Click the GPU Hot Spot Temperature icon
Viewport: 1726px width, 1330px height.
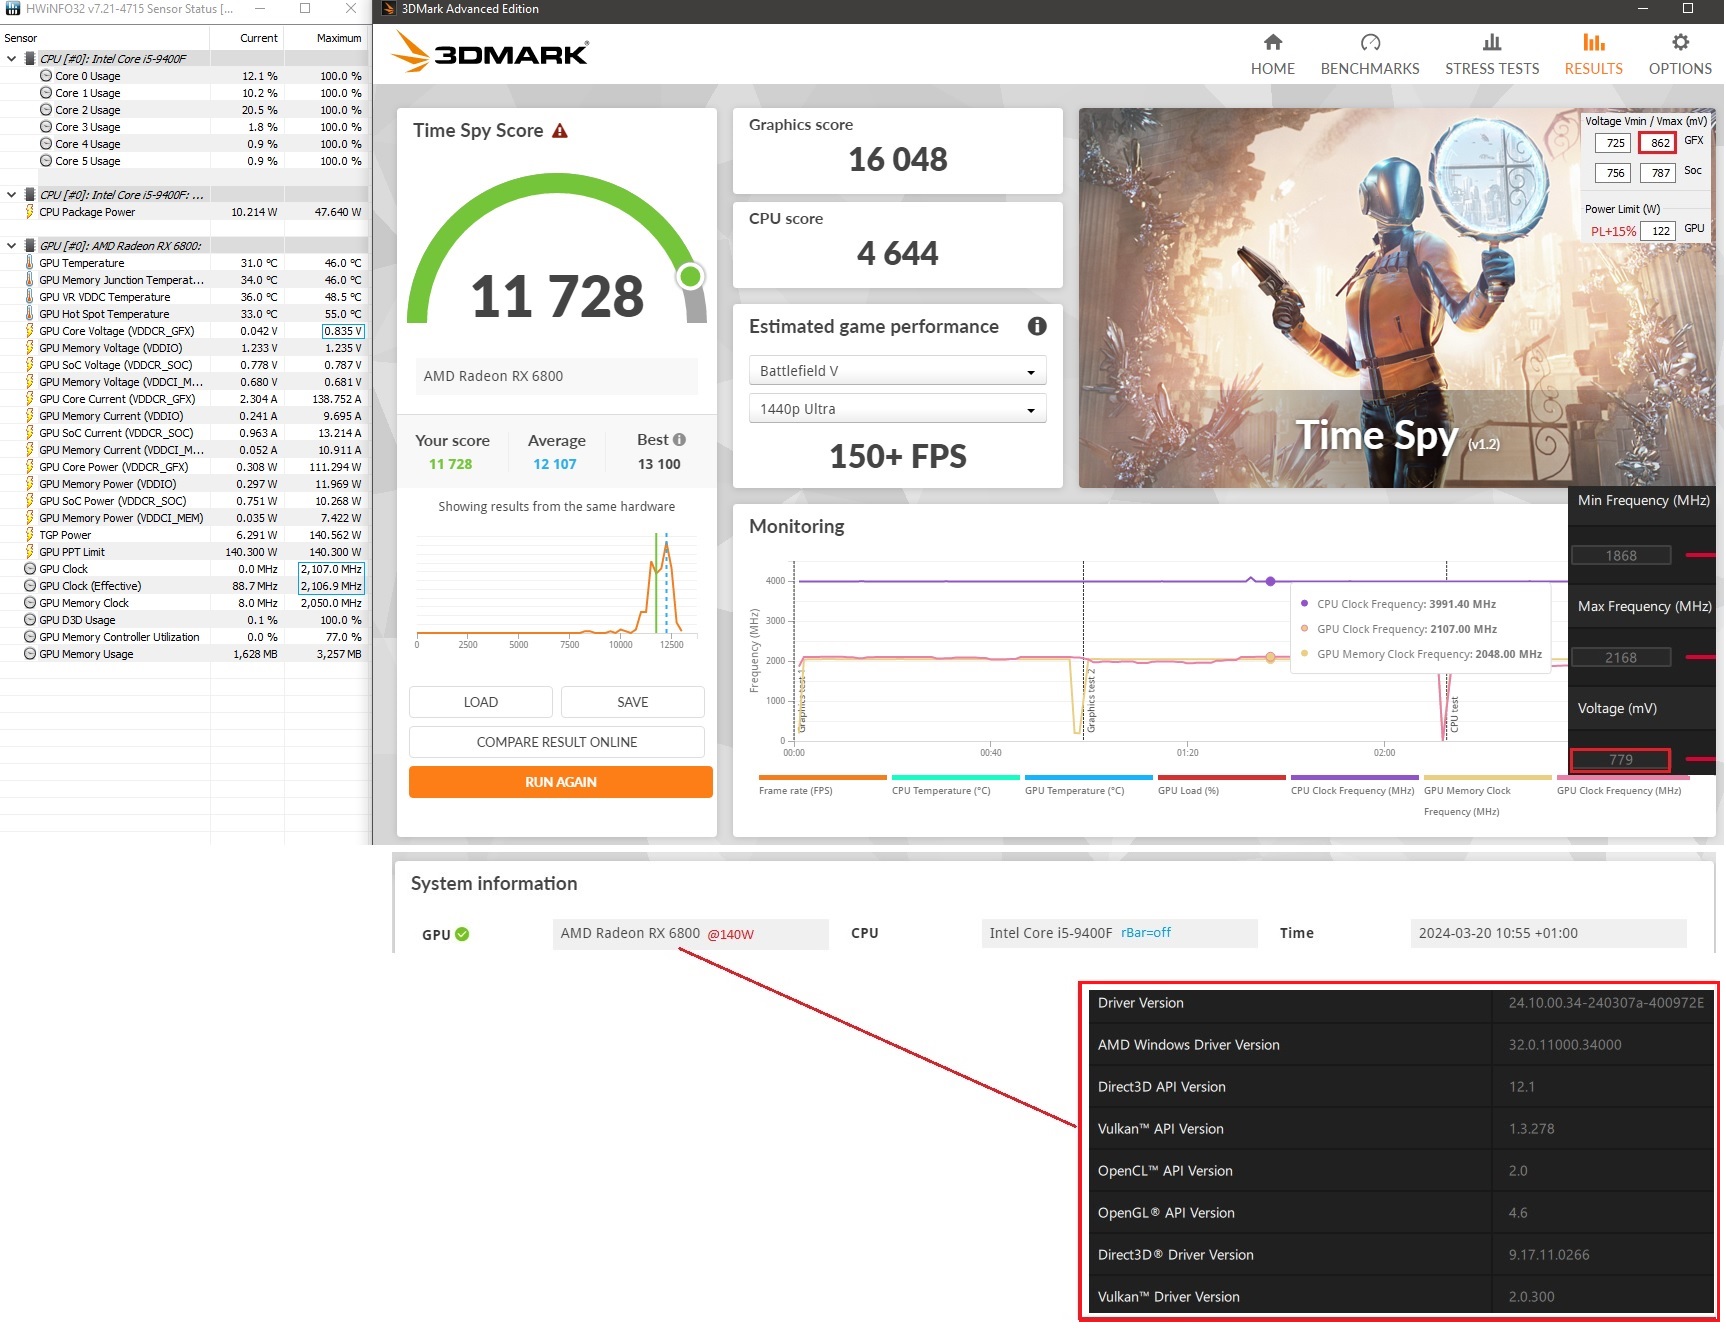pyautogui.click(x=30, y=314)
